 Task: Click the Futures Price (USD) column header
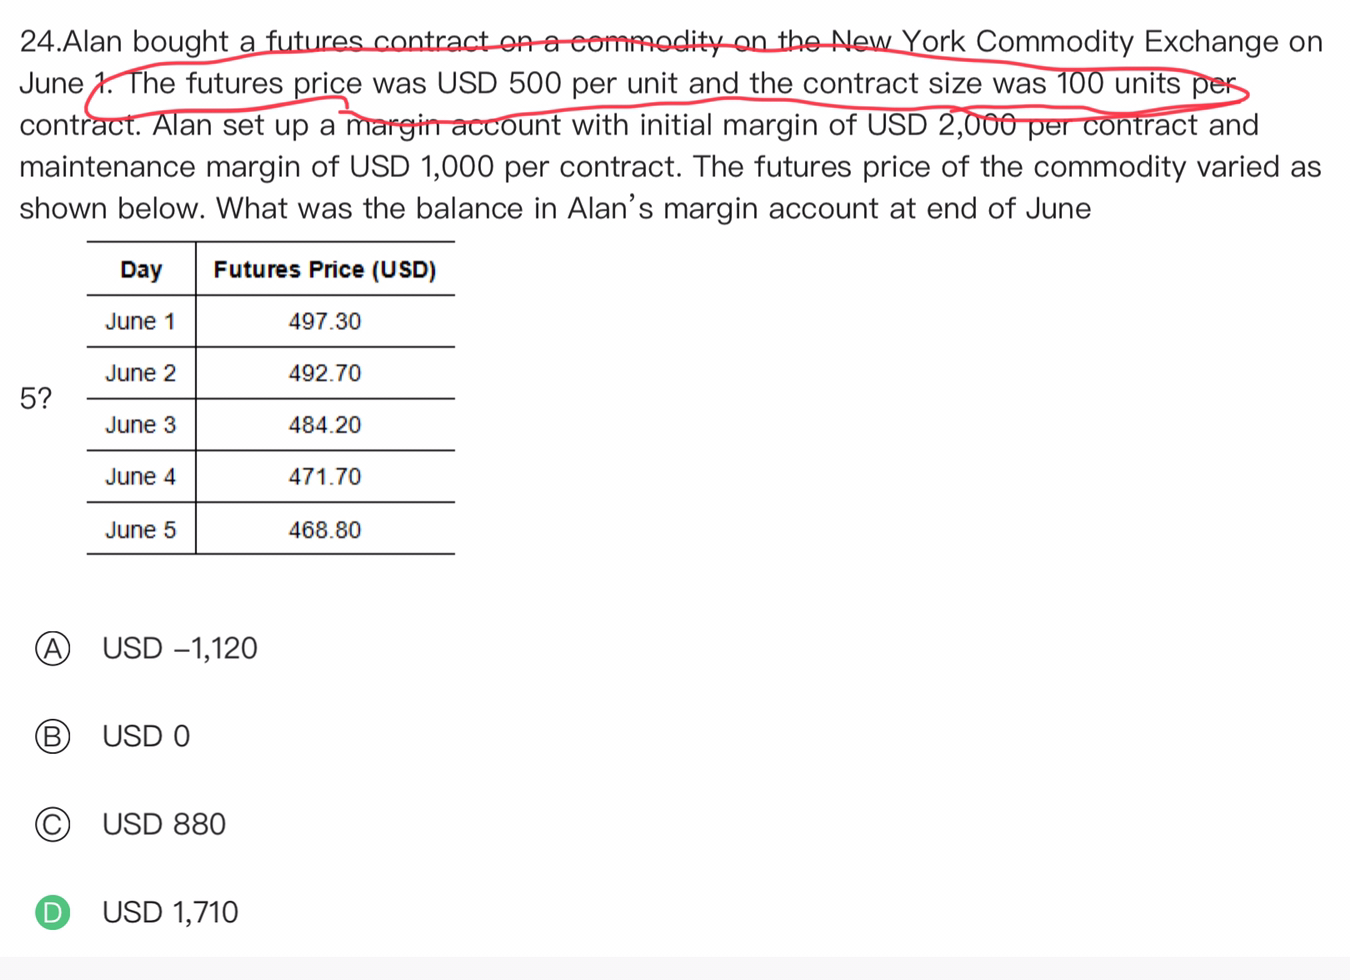[x=325, y=270]
